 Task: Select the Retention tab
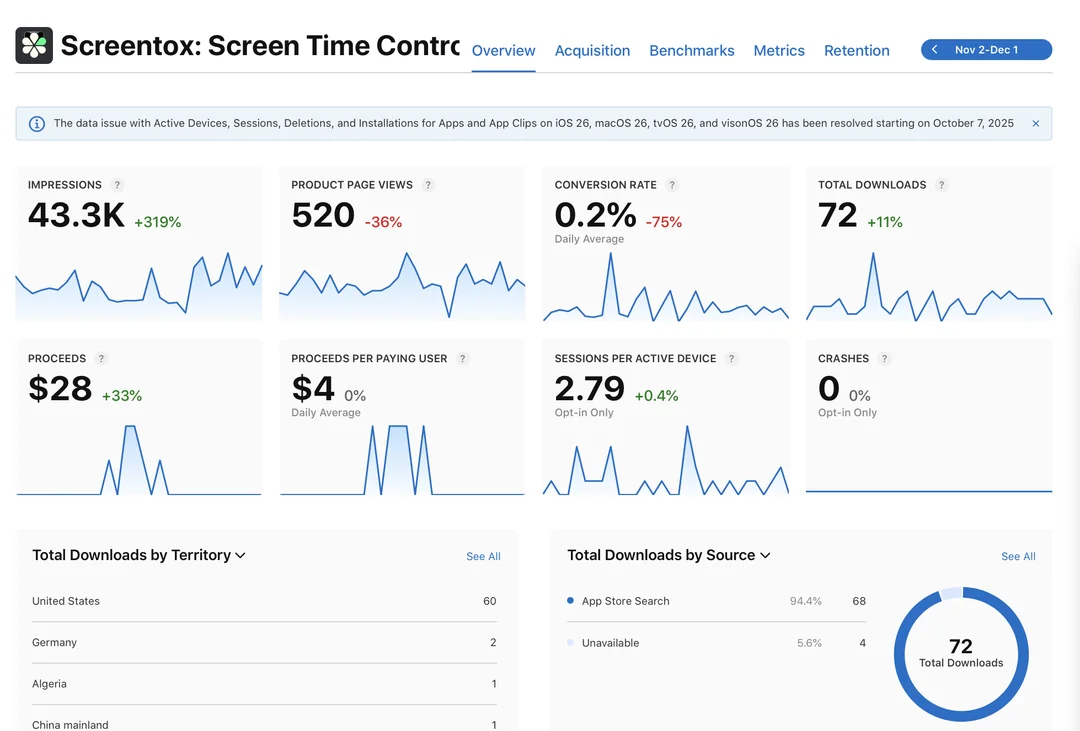click(x=856, y=51)
